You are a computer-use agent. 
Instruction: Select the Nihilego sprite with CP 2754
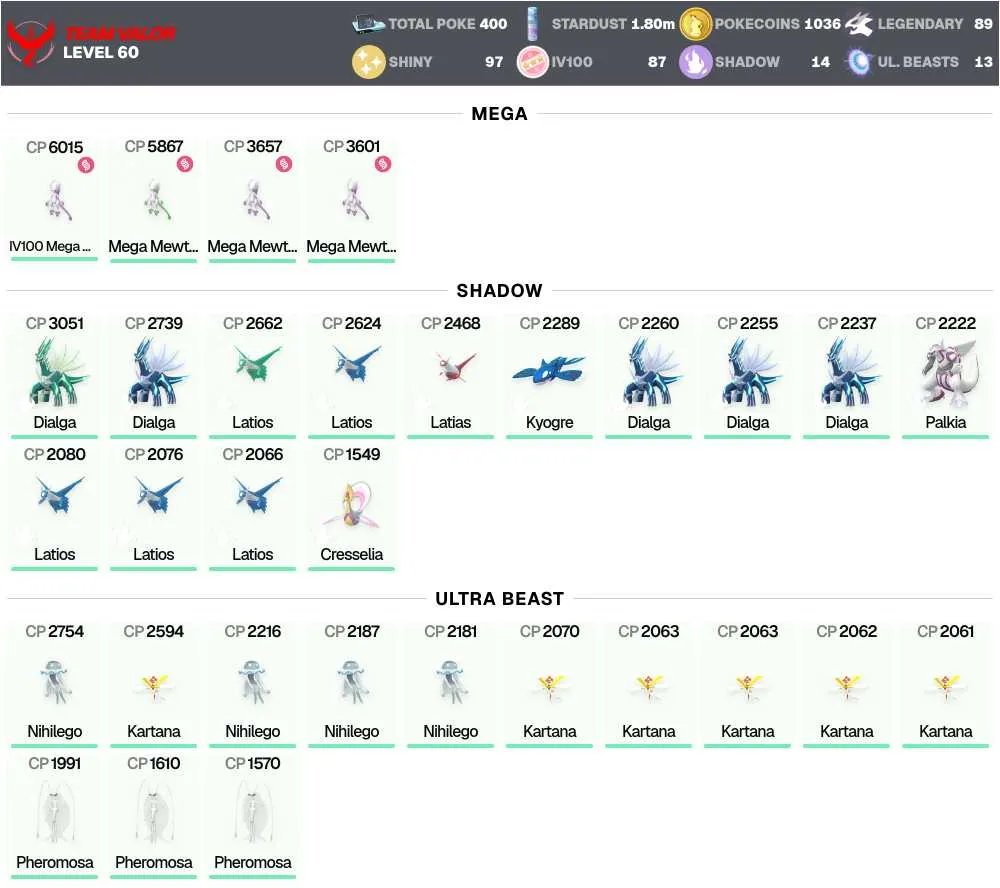(55, 682)
